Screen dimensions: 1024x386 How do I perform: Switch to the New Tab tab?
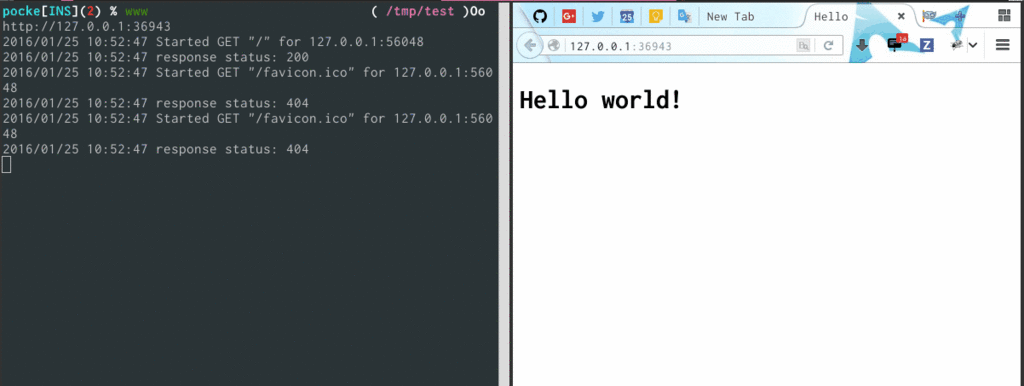(x=751, y=16)
